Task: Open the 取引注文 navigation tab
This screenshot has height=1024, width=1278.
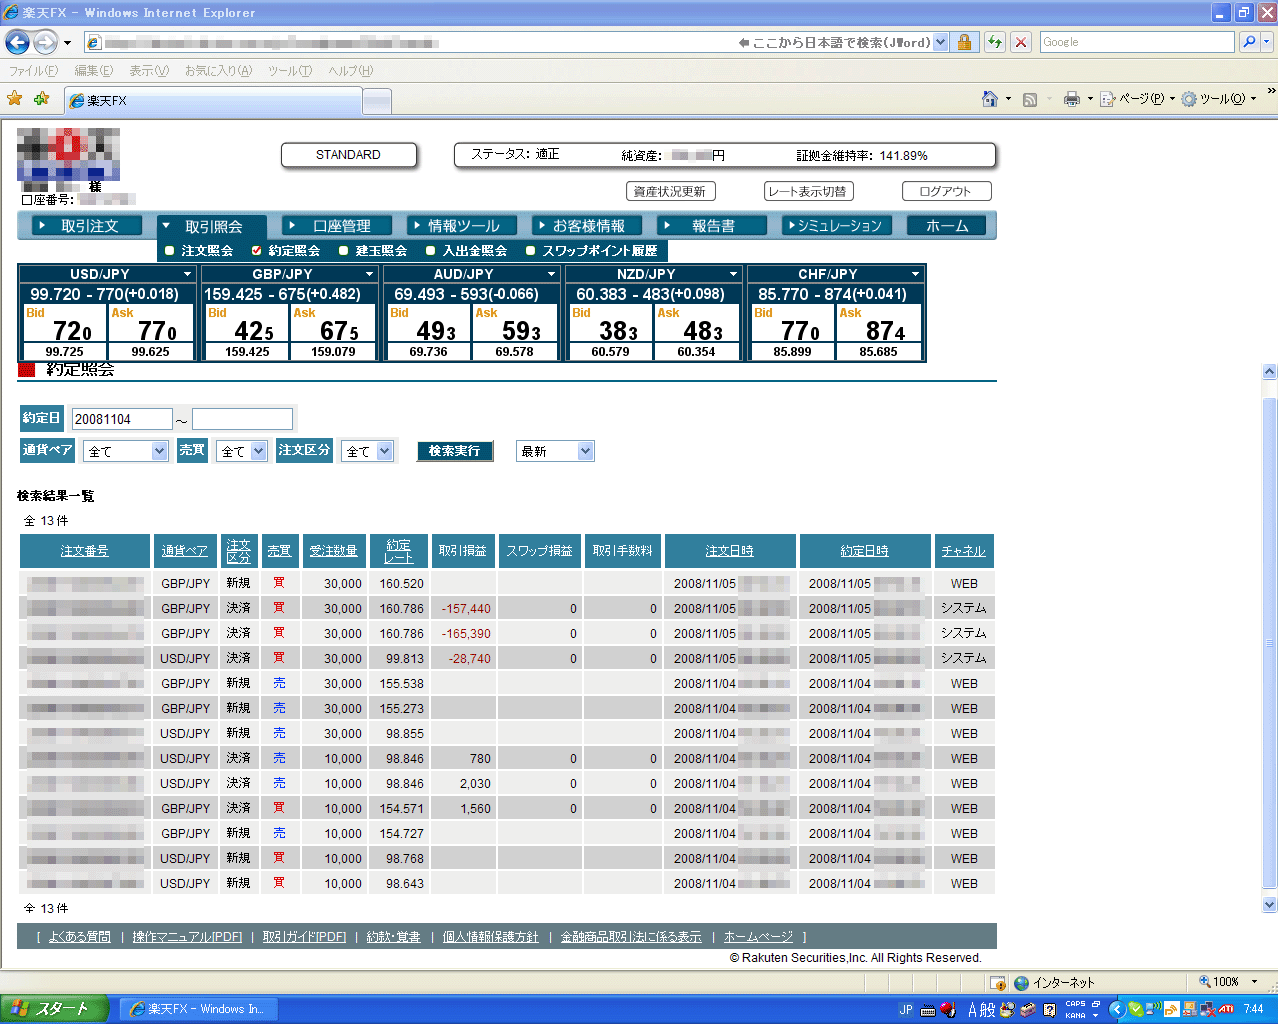Action: 87,226
